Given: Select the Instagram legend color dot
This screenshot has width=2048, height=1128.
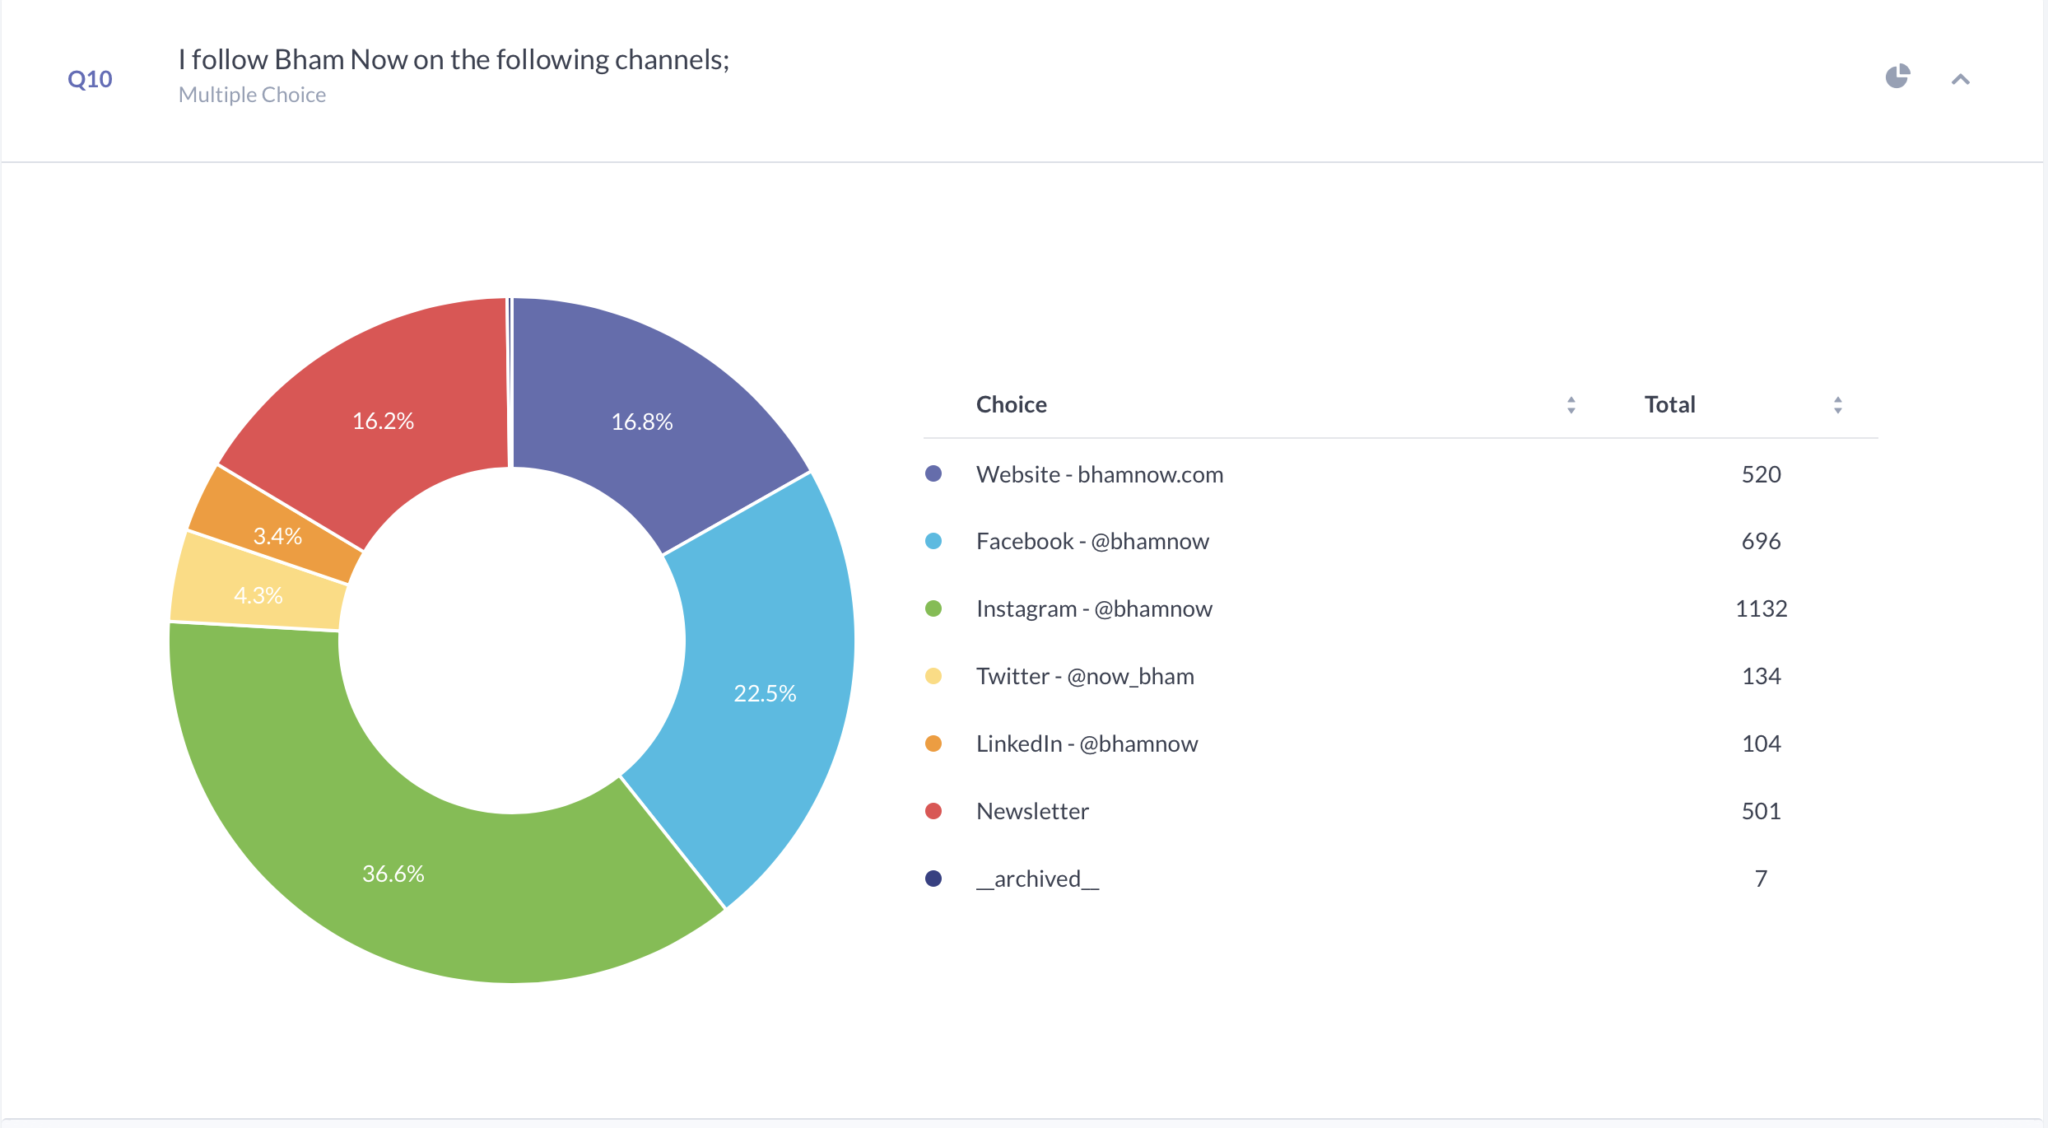Looking at the screenshot, I should click(933, 609).
